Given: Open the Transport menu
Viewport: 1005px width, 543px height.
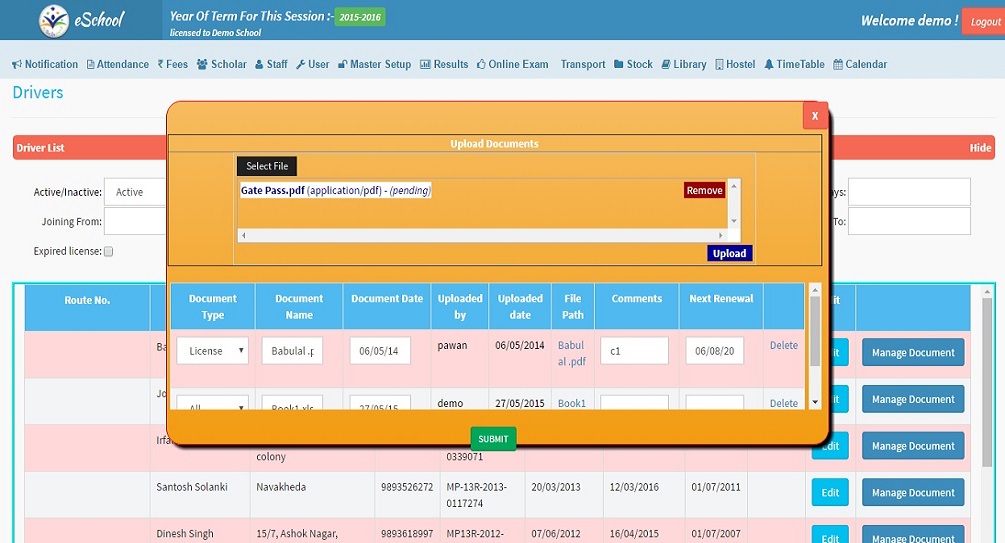Looking at the screenshot, I should pyautogui.click(x=582, y=65).
